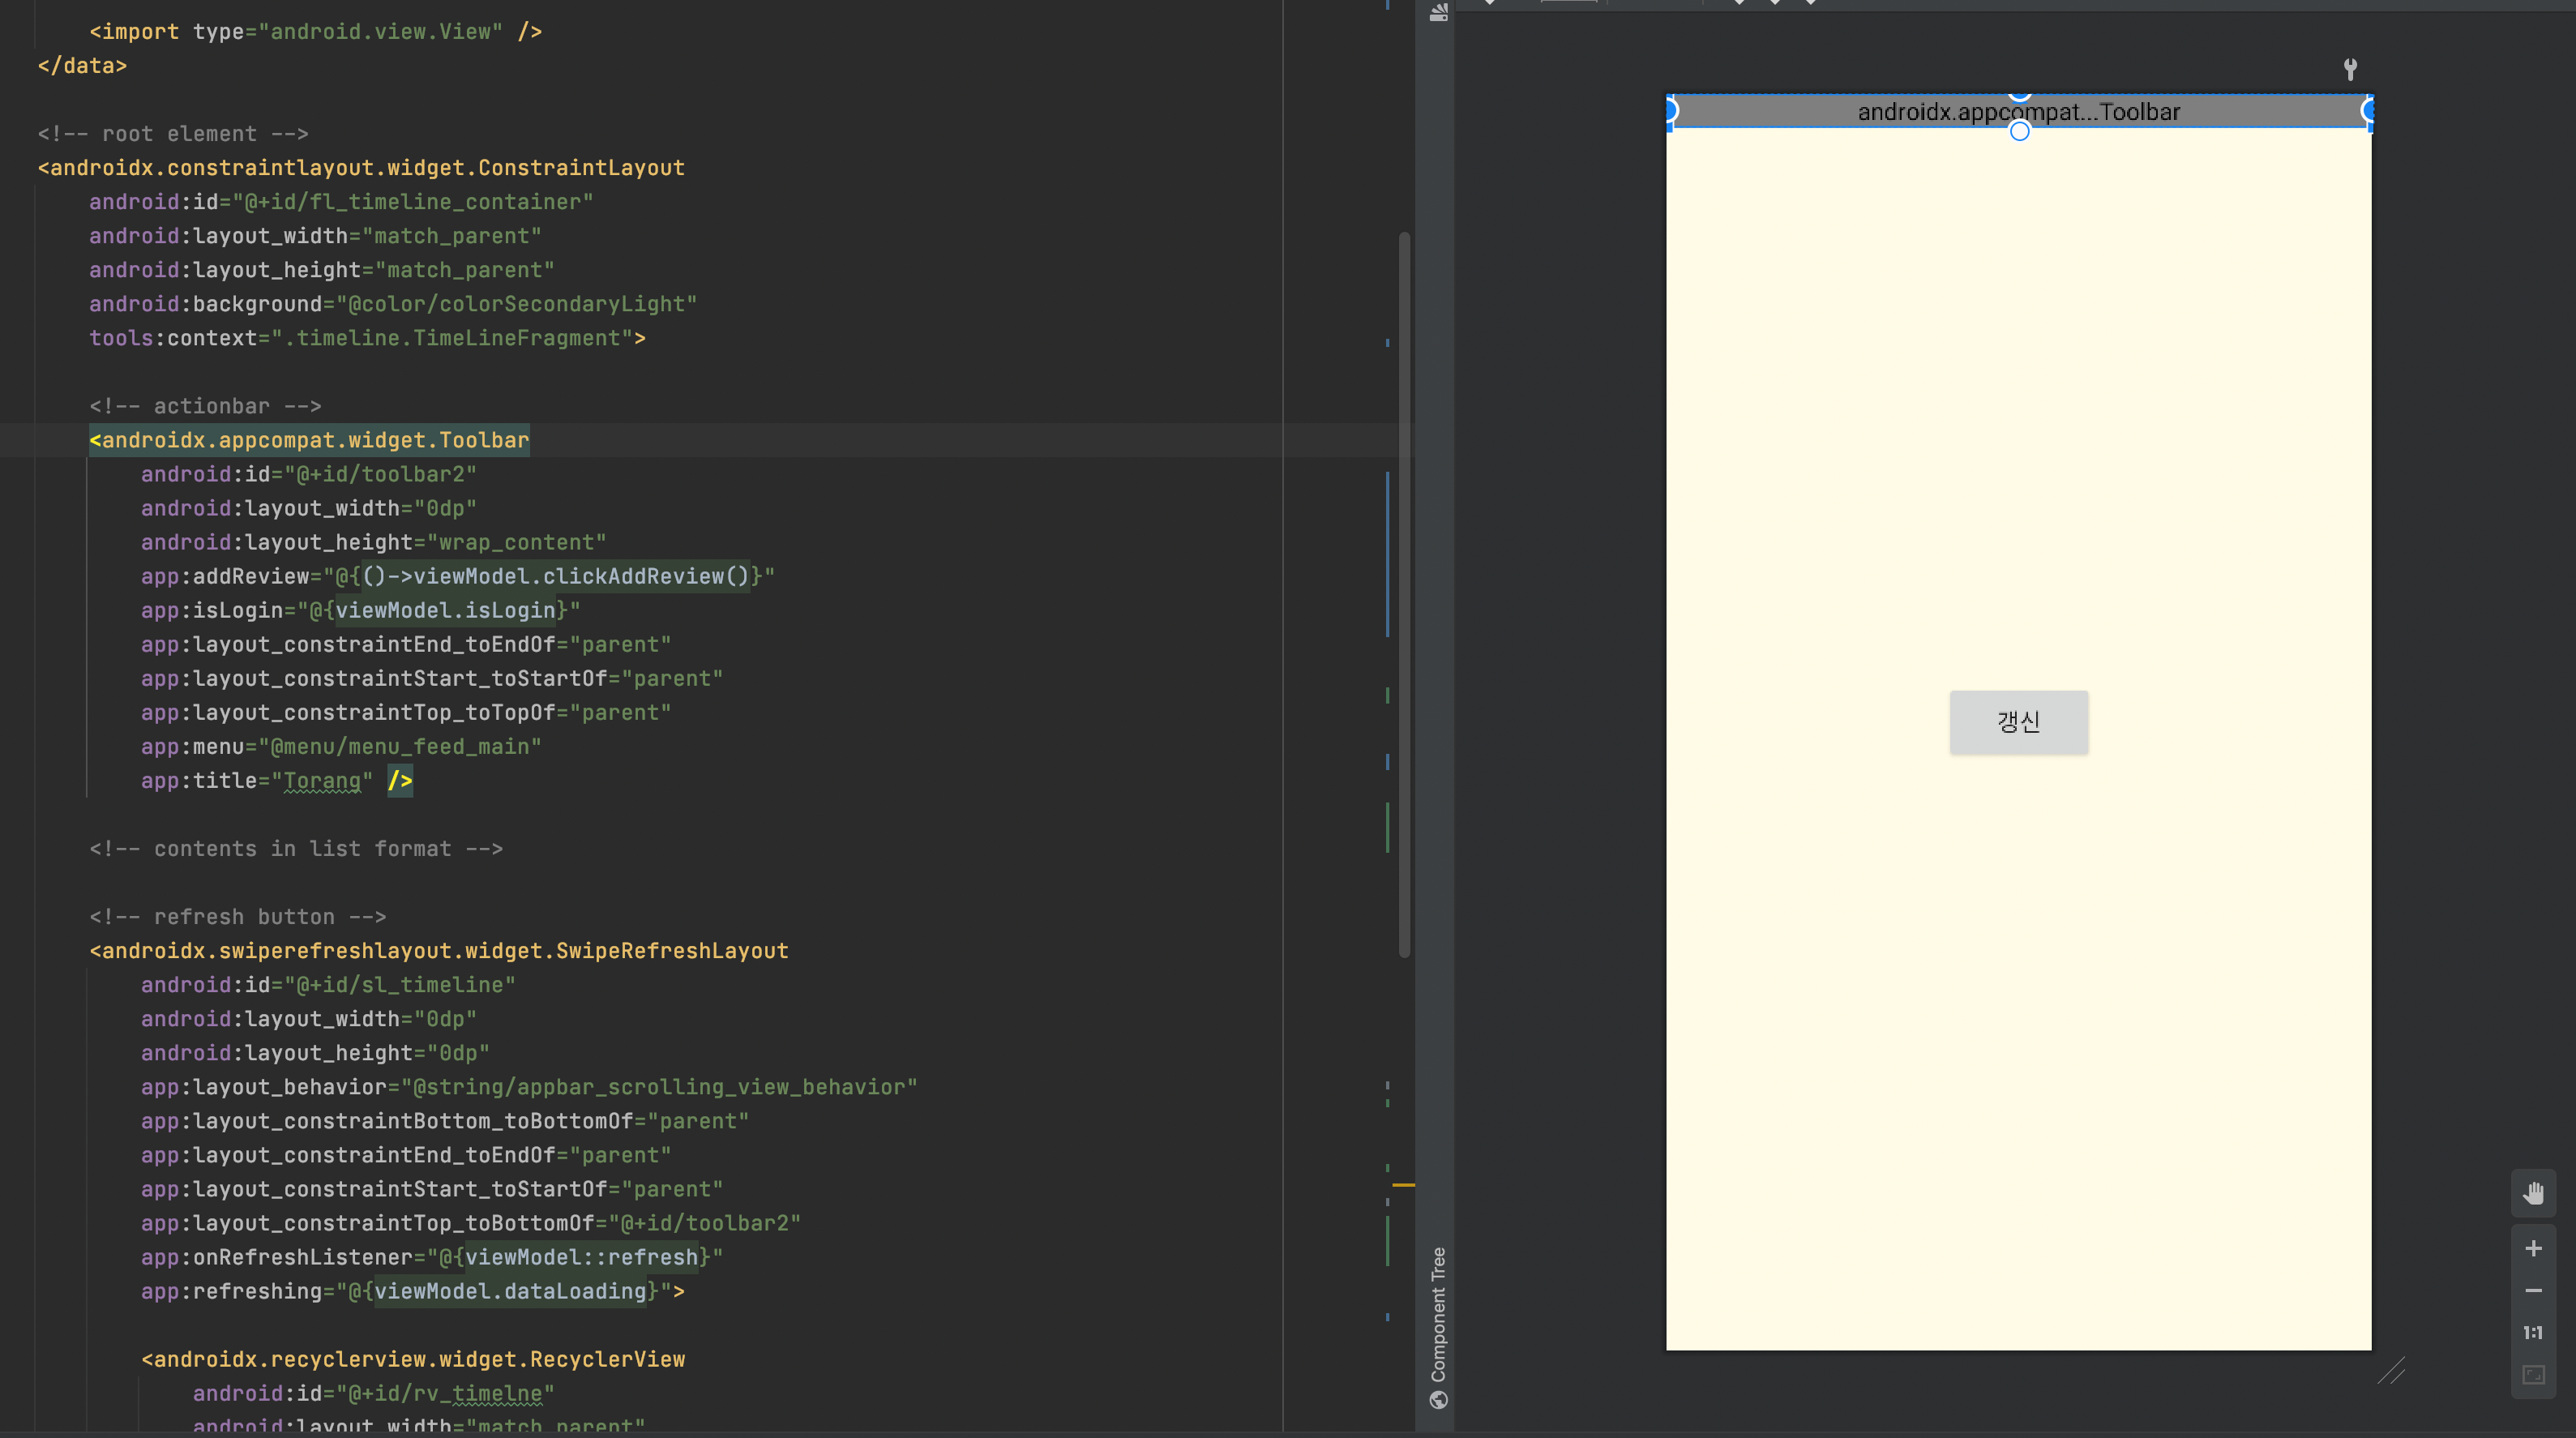Zoom in the design preview
This screenshot has height=1438, width=2576.
coord(2532,1248)
